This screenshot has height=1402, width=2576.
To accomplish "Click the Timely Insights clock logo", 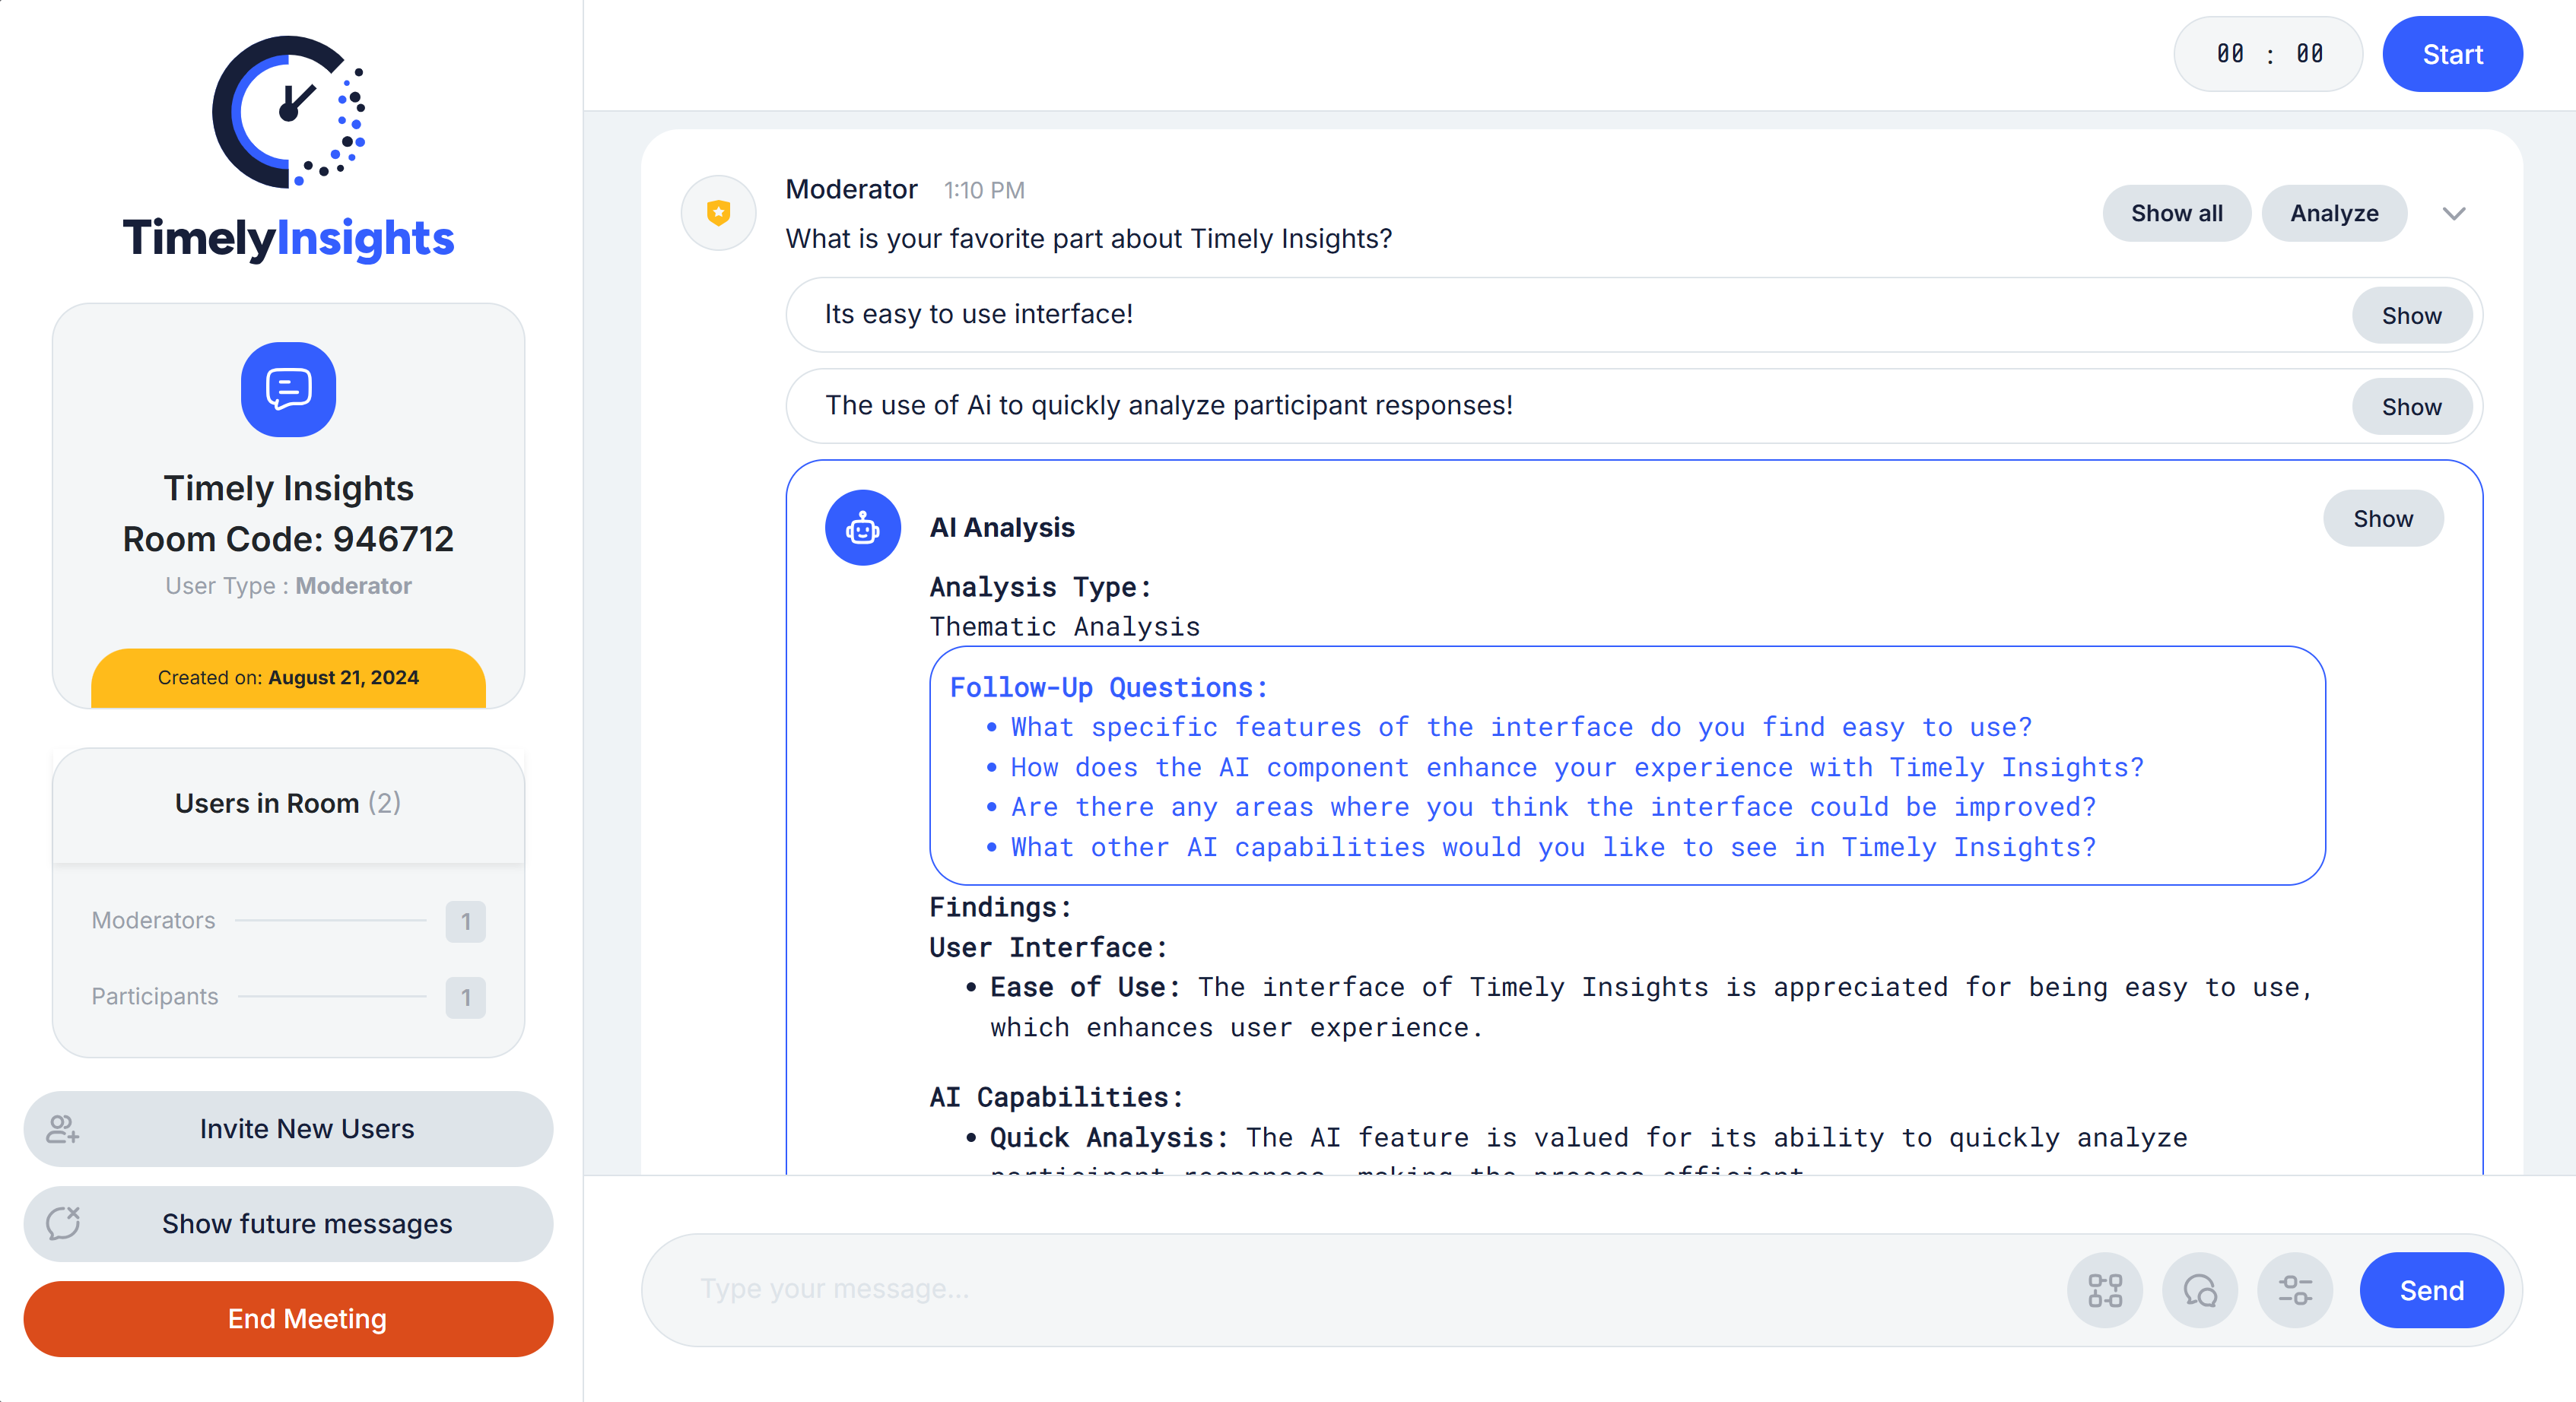I will pos(288,112).
